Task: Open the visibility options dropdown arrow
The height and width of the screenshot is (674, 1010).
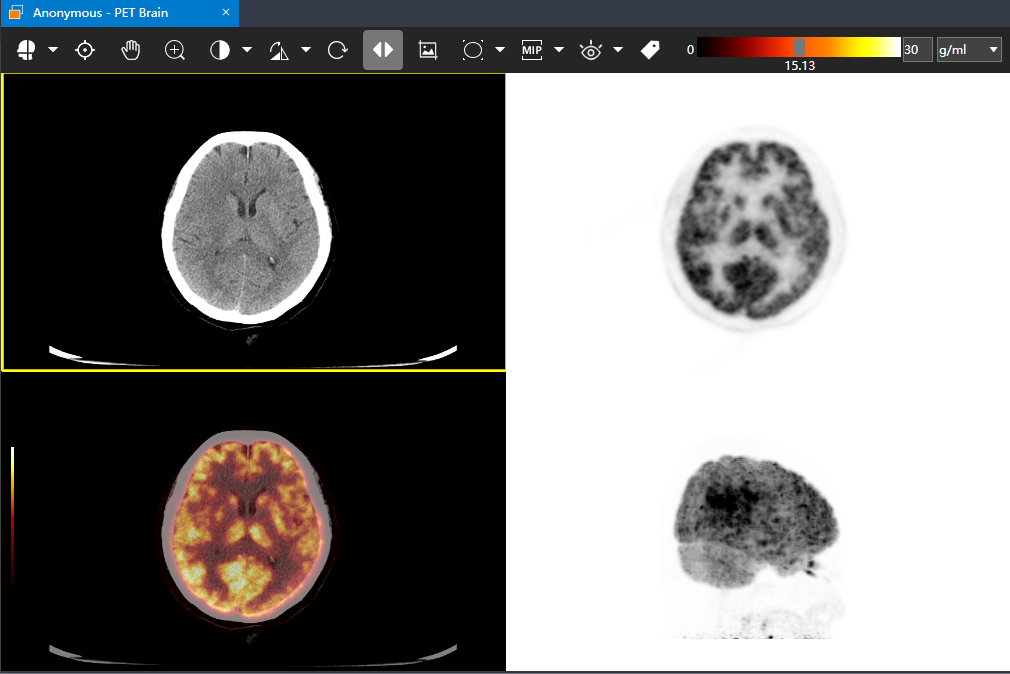Action: [618, 50]
